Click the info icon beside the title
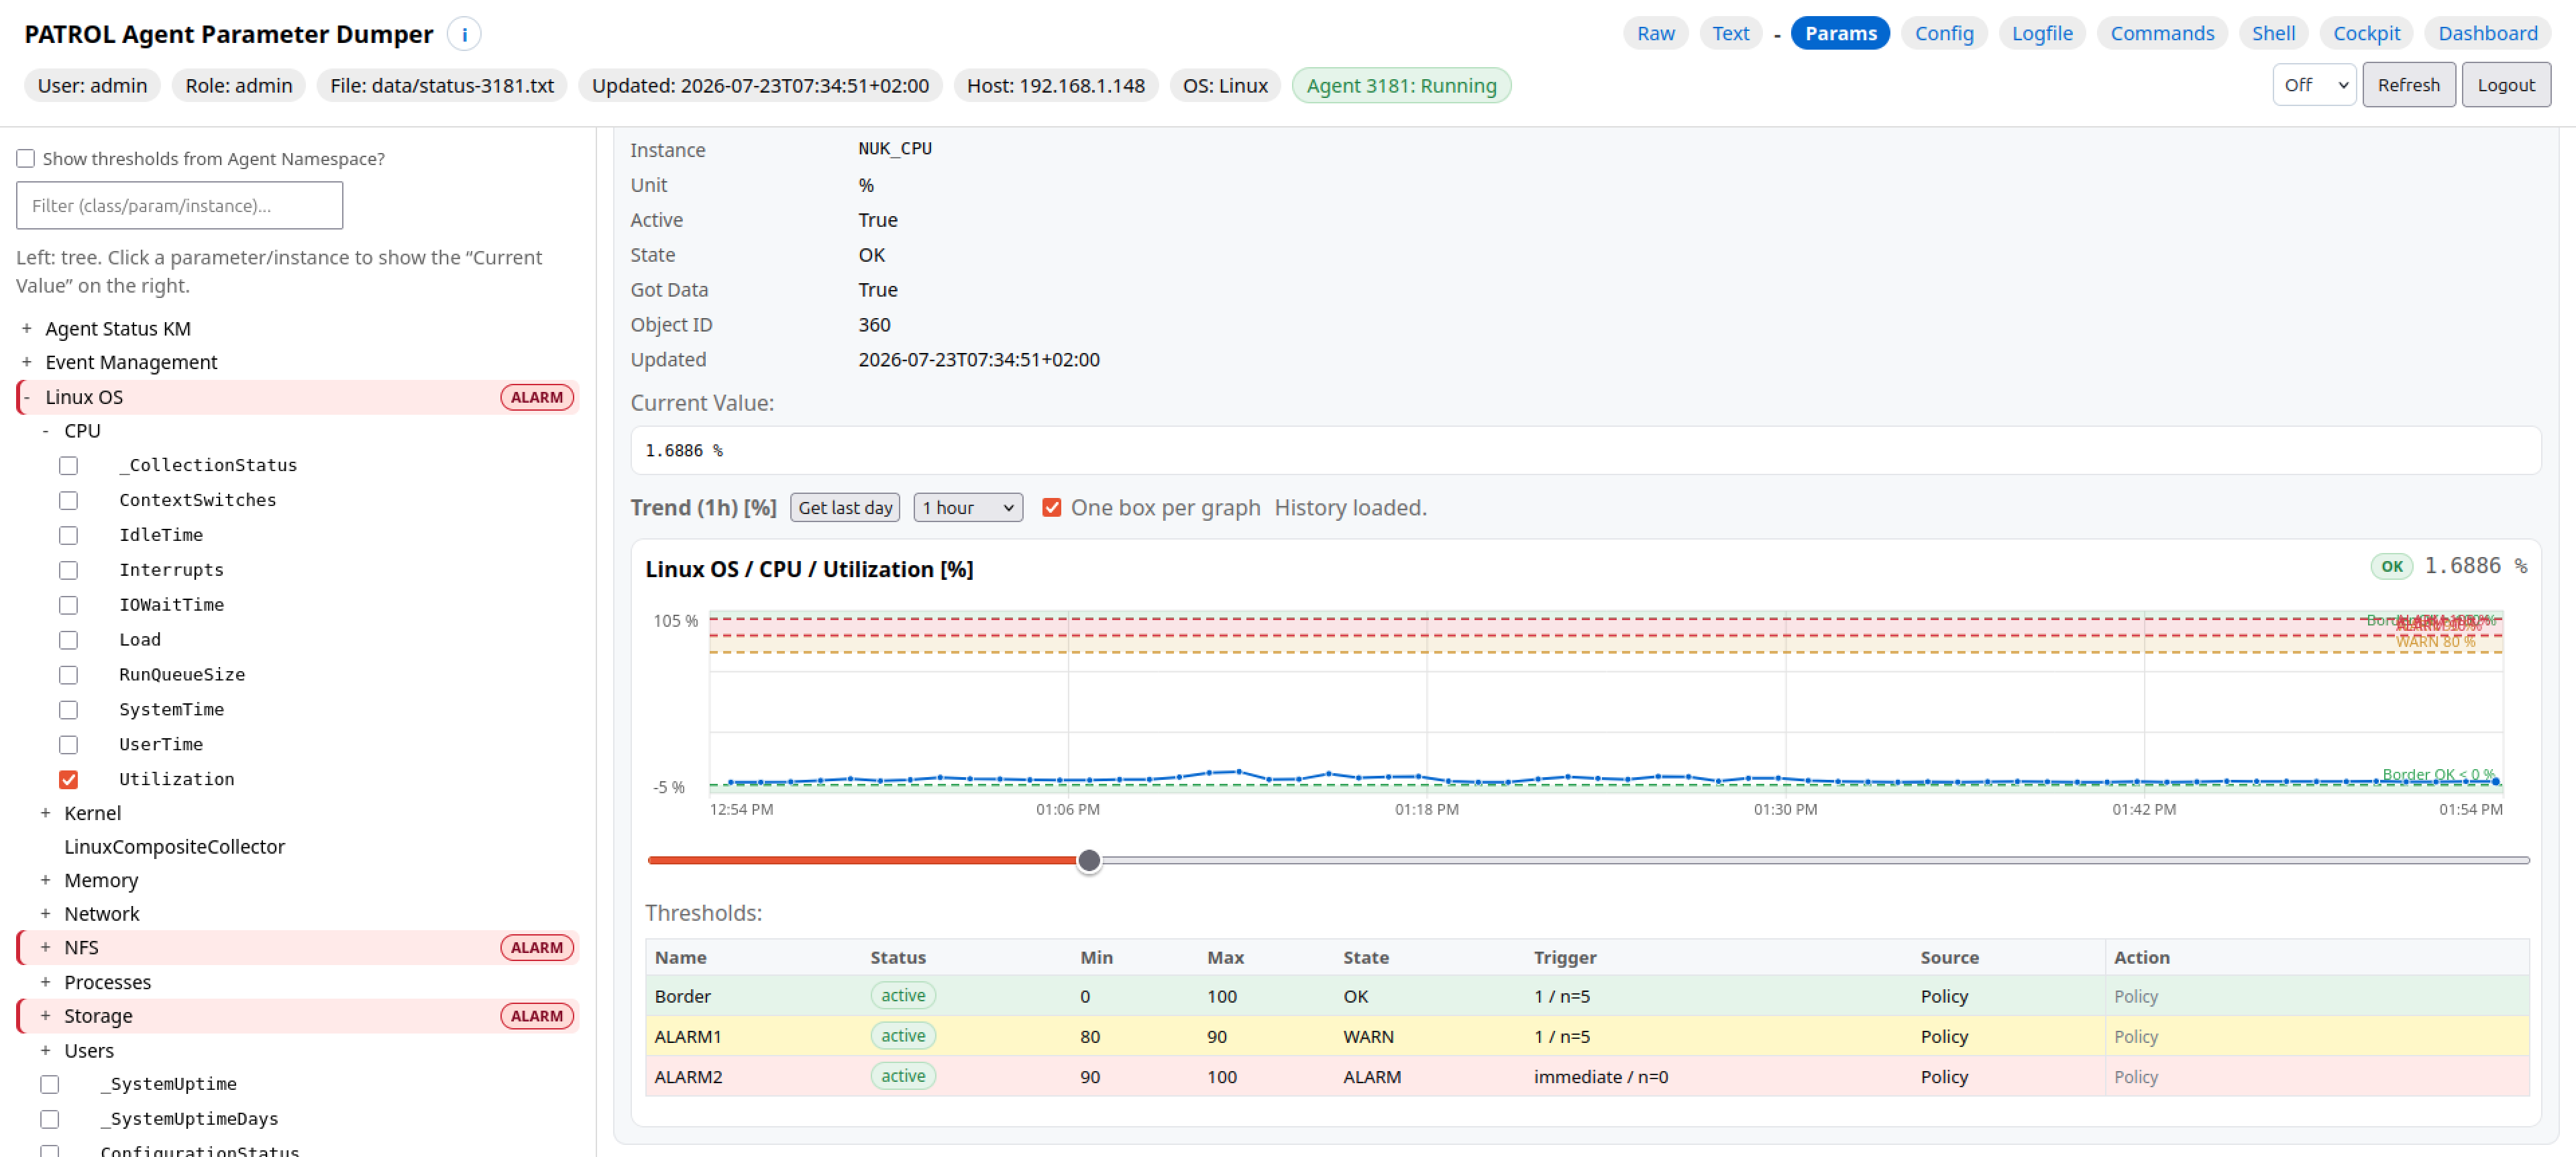This screenshot has width=2576, height=1157. 464,34
